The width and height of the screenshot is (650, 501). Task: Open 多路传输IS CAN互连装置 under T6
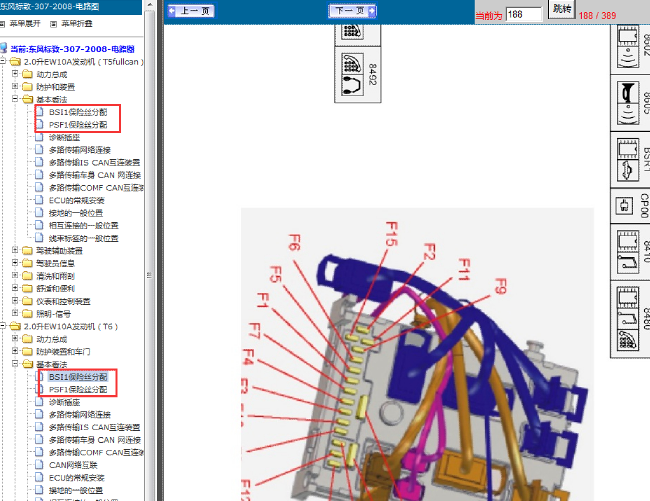(x=95, y=427)
